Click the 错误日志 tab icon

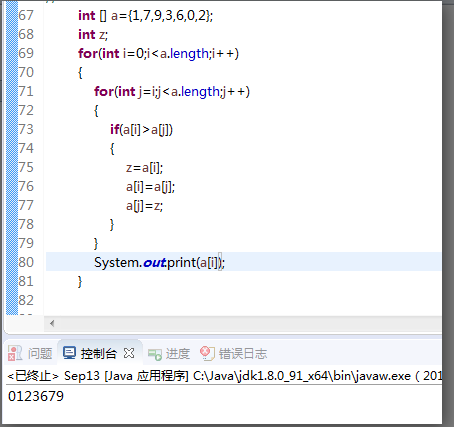pyautogui.click(x=207, y=353)
